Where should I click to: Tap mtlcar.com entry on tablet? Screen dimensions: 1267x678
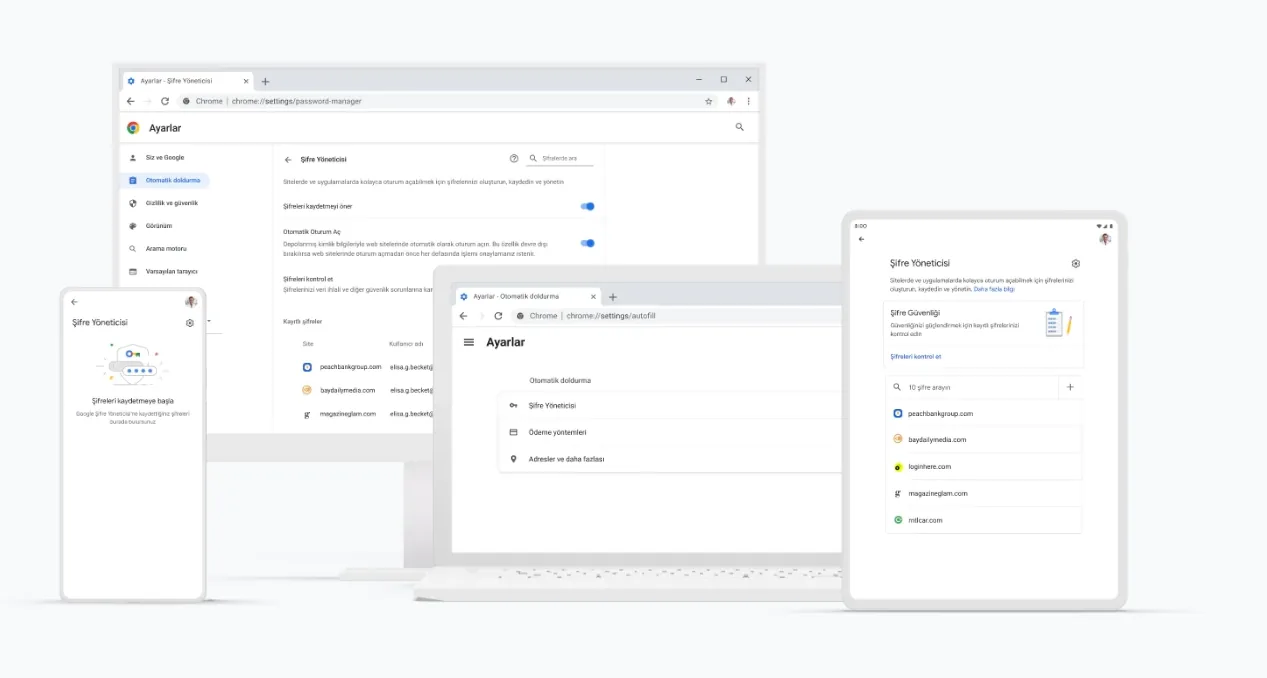pos(984,520)
